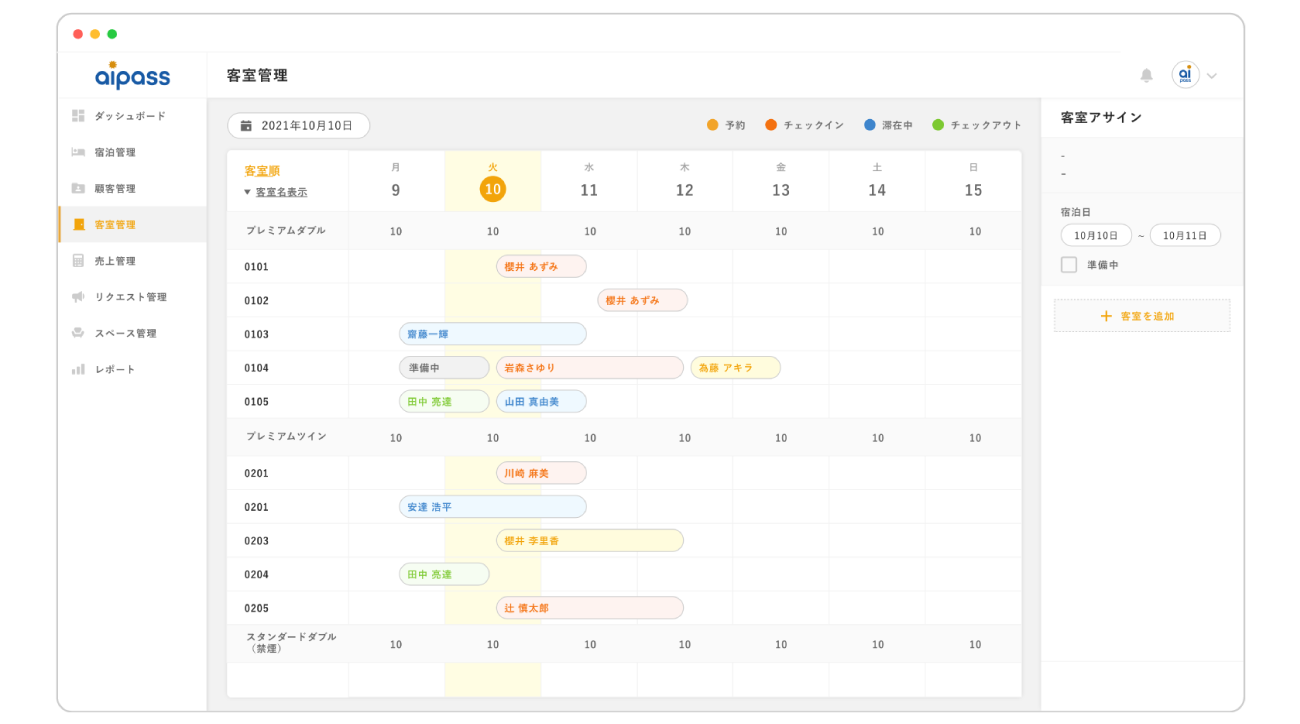Select the 岩森さゆり reservation bar
The width and height of the screenshot is (1300, 724).
pos(589,368)
